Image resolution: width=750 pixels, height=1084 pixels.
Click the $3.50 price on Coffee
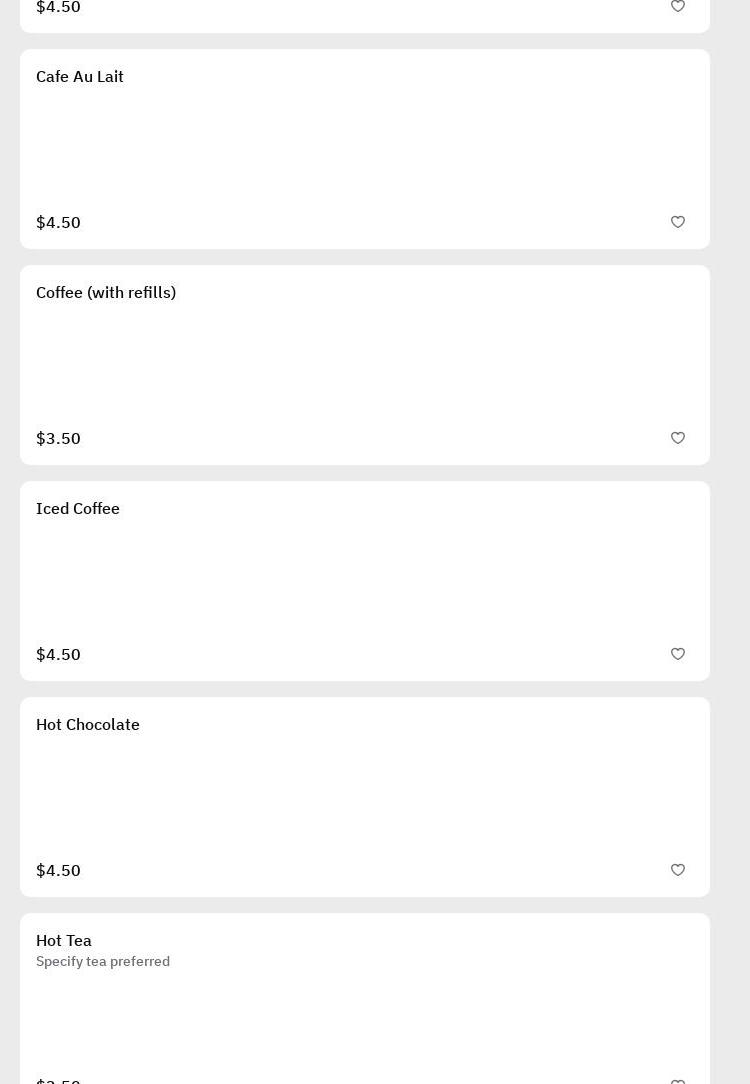pos(58,439)
